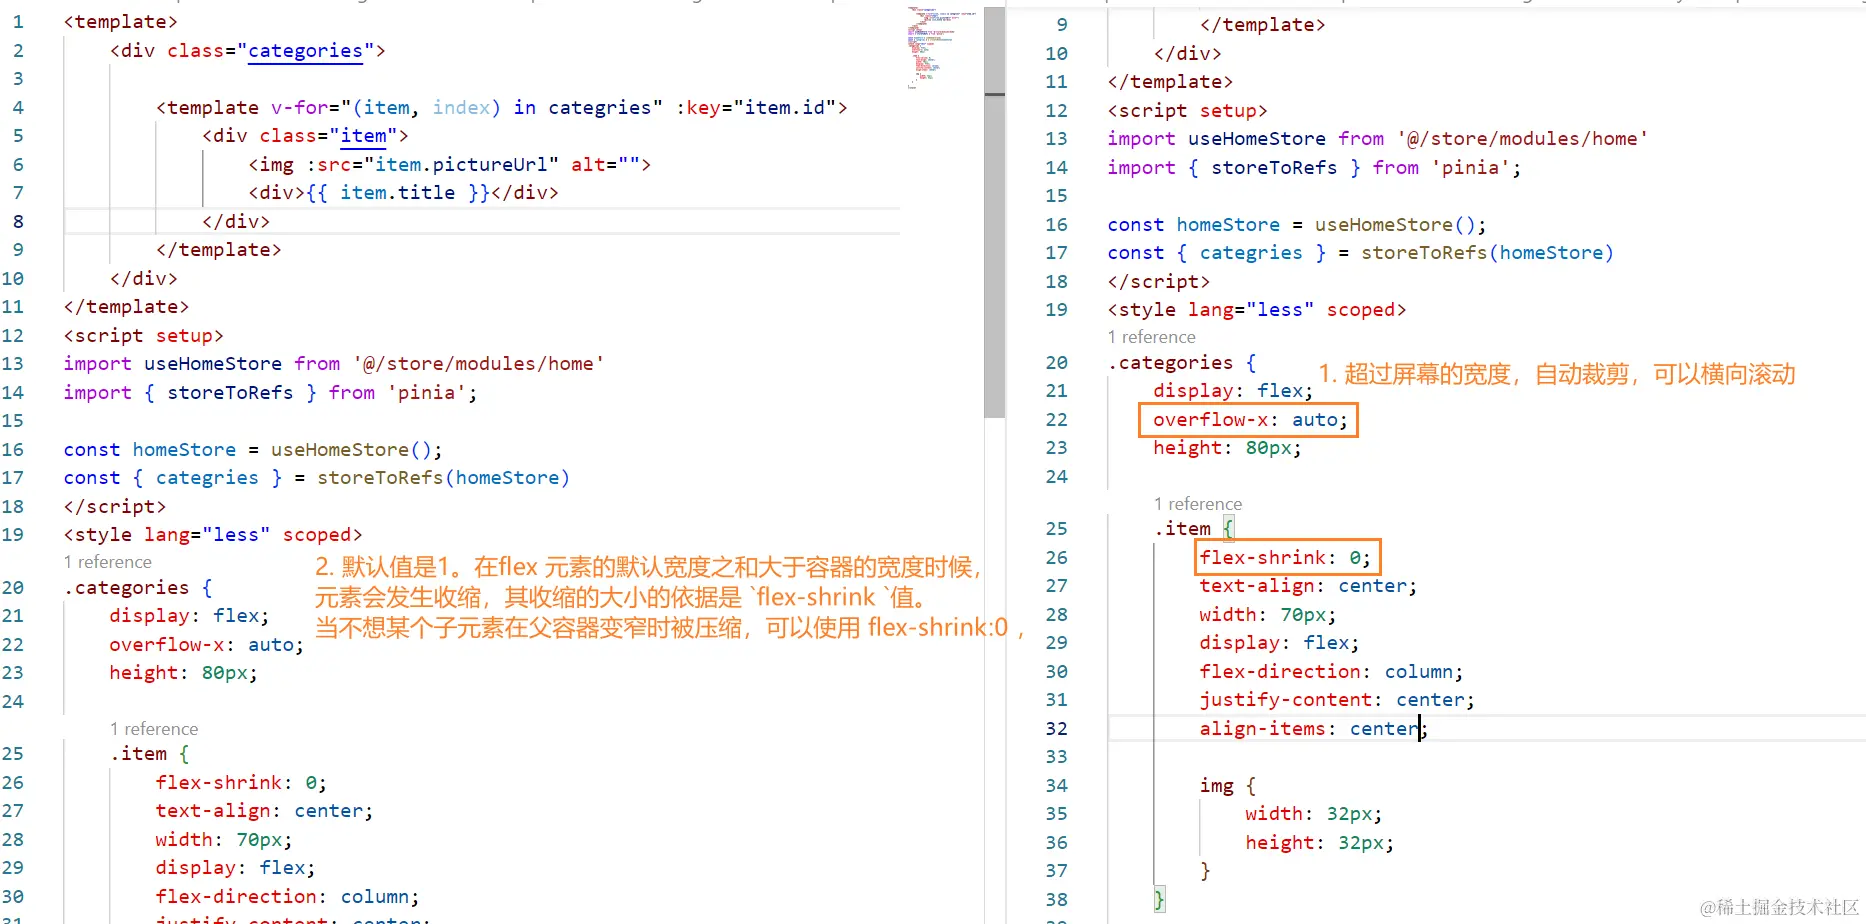Click the '<style lang="less" scoped>' tag in right editor
The image size is (1866, 924).
(x=1257, y=310)
